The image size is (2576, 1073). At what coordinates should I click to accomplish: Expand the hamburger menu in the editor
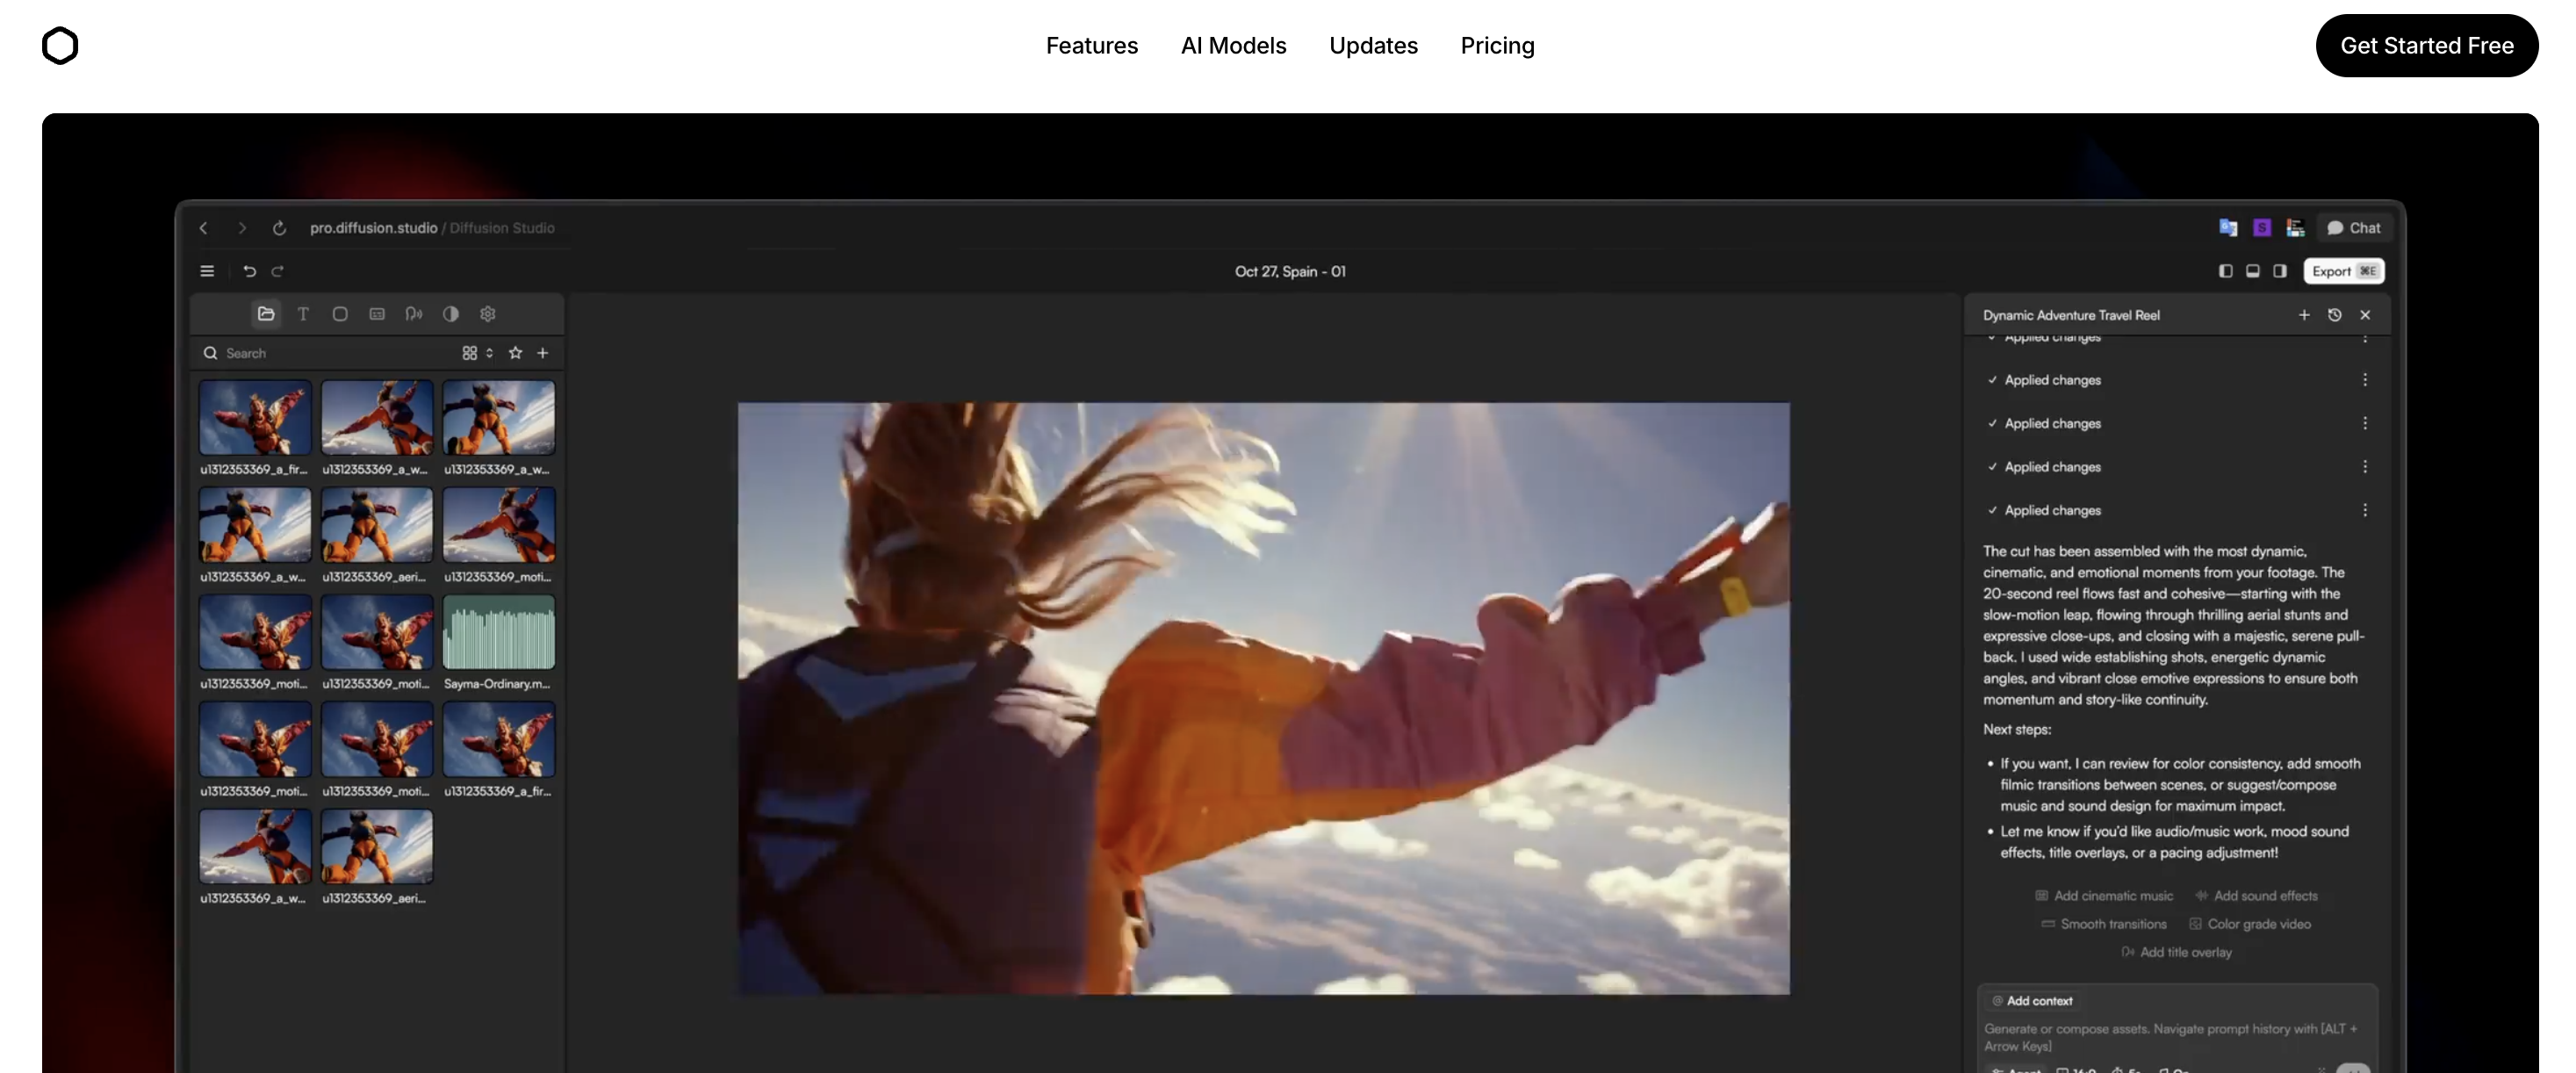[x=207, y=271]
